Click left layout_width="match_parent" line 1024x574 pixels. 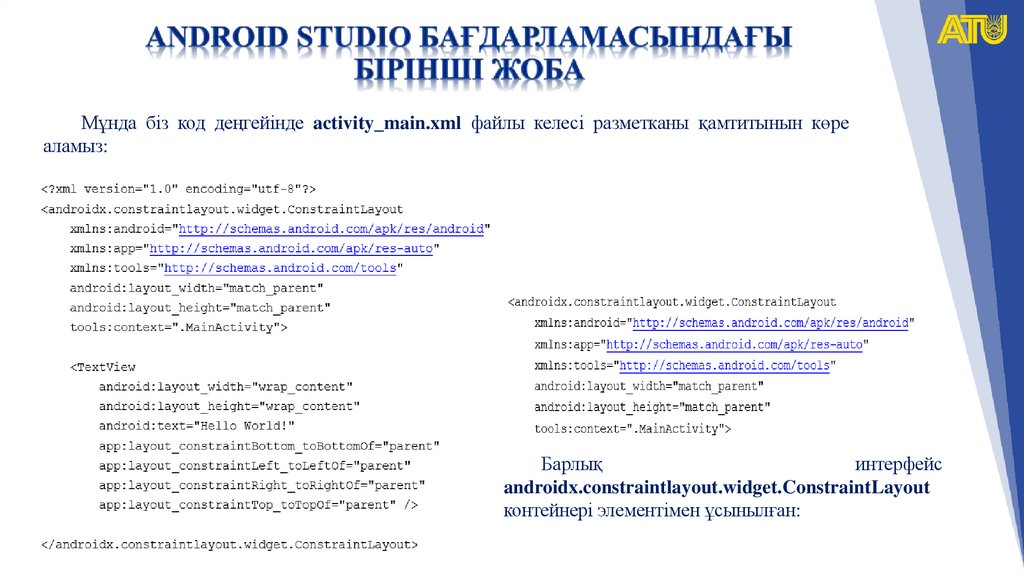(x=197, y=288)
